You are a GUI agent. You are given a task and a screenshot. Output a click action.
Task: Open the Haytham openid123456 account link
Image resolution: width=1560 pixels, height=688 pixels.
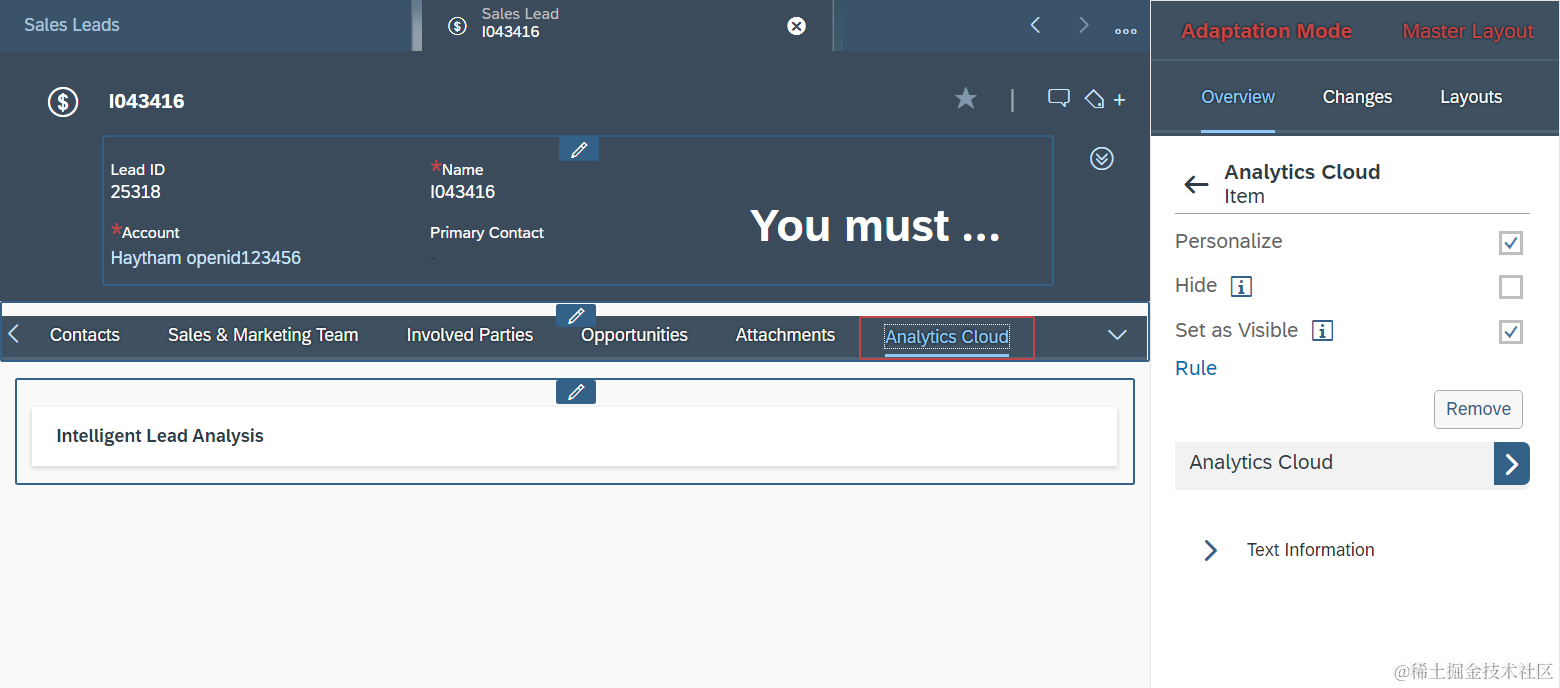(x=205, y=258)
